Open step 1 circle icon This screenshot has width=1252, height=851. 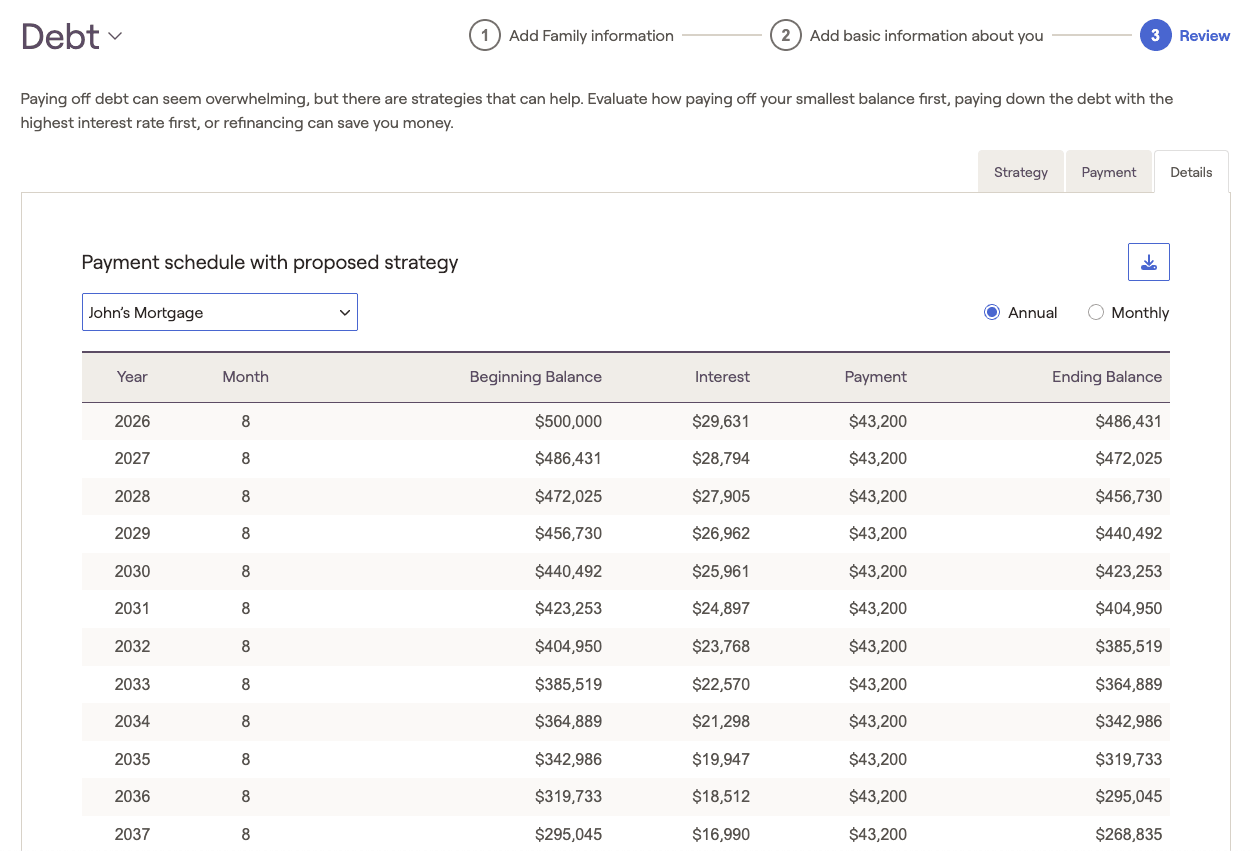tap(485, 36)
